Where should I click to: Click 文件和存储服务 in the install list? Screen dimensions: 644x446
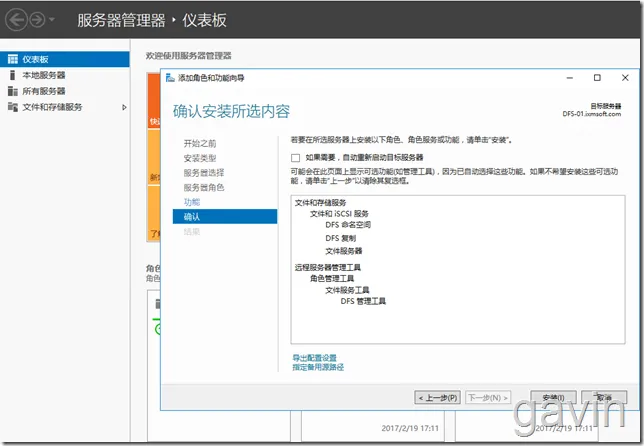point(320,203)
